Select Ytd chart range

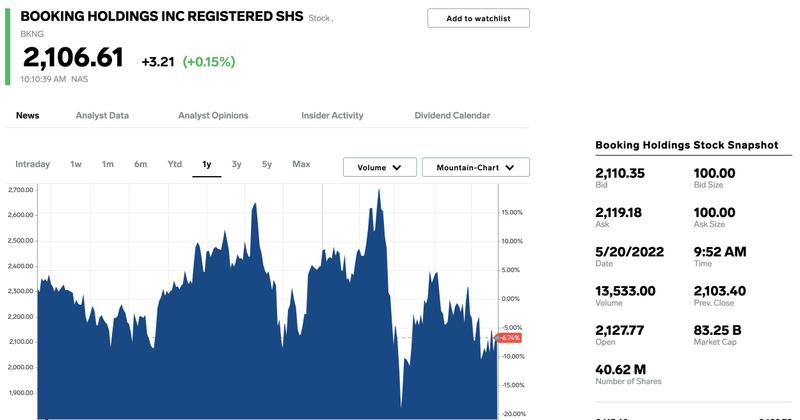pos(174,164)
